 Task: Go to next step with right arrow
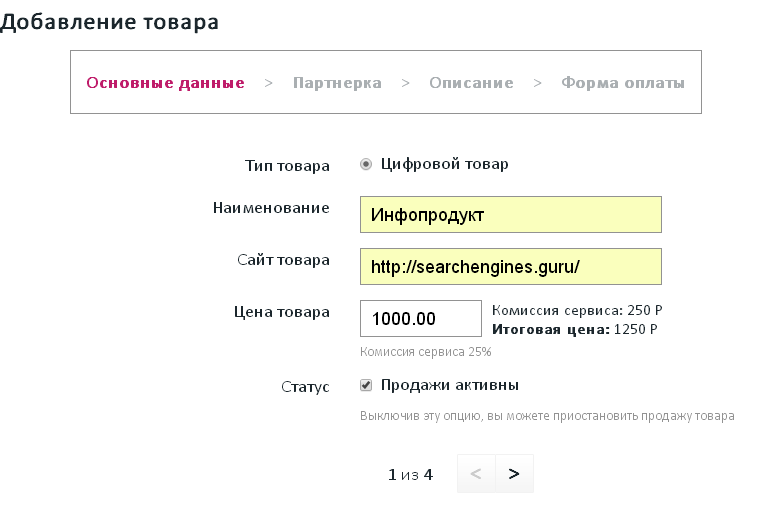click(514, 474)
